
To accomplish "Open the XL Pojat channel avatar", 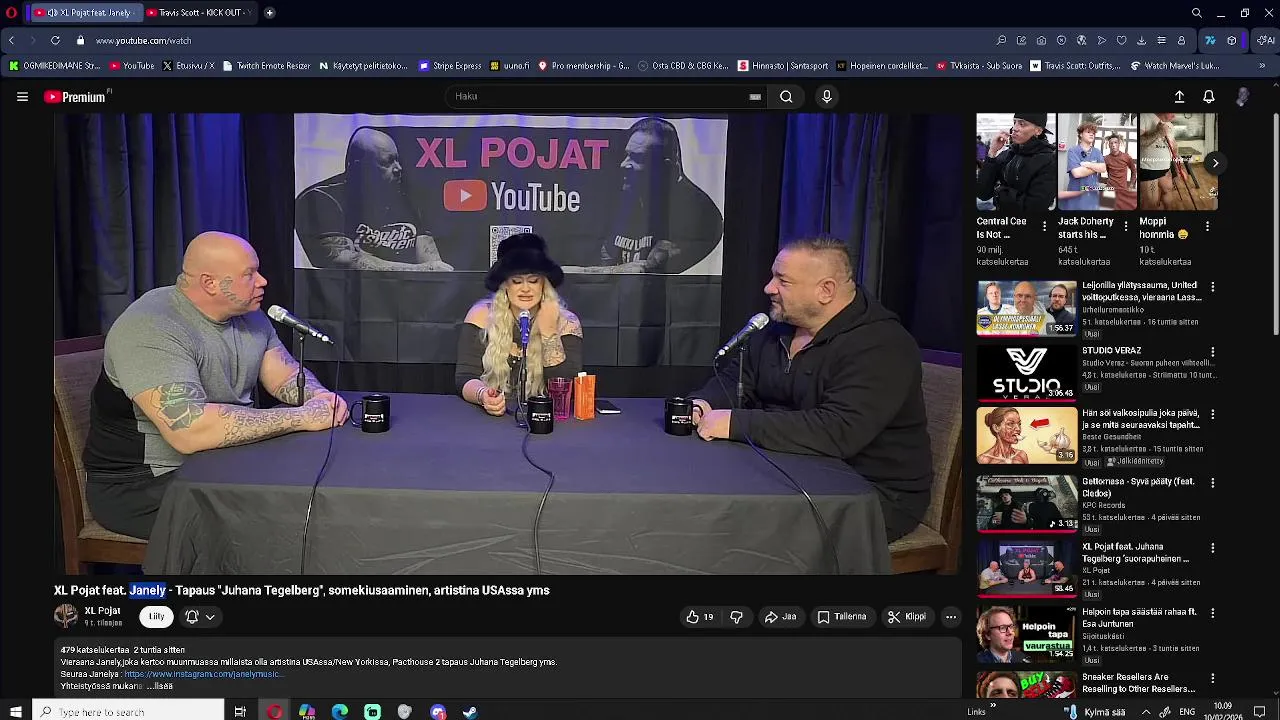I will pos(66,616).
